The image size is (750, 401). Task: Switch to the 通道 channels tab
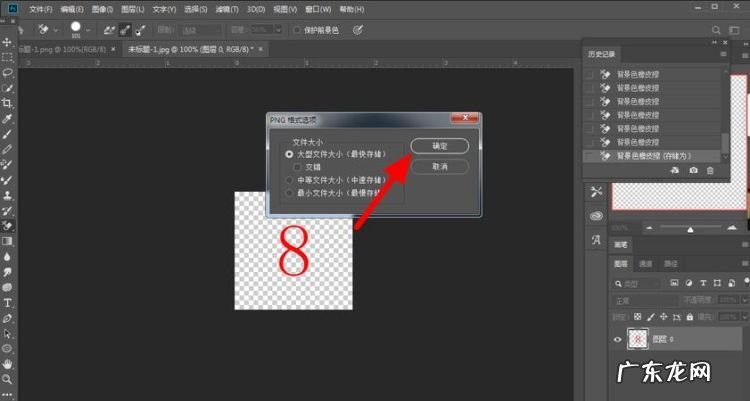coord(645,264)
